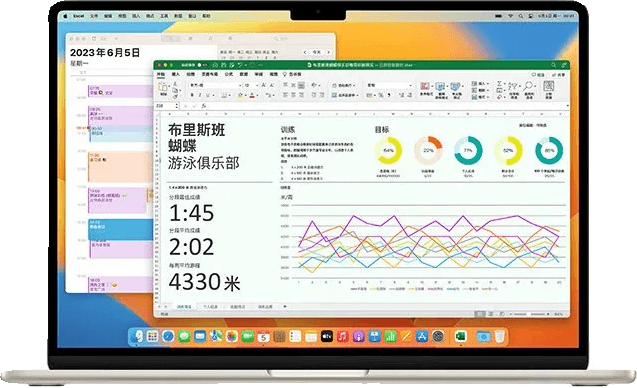Screen dimensions: 637x388
Task: Click the Format as Table icon
Action: tap(440, 87)
